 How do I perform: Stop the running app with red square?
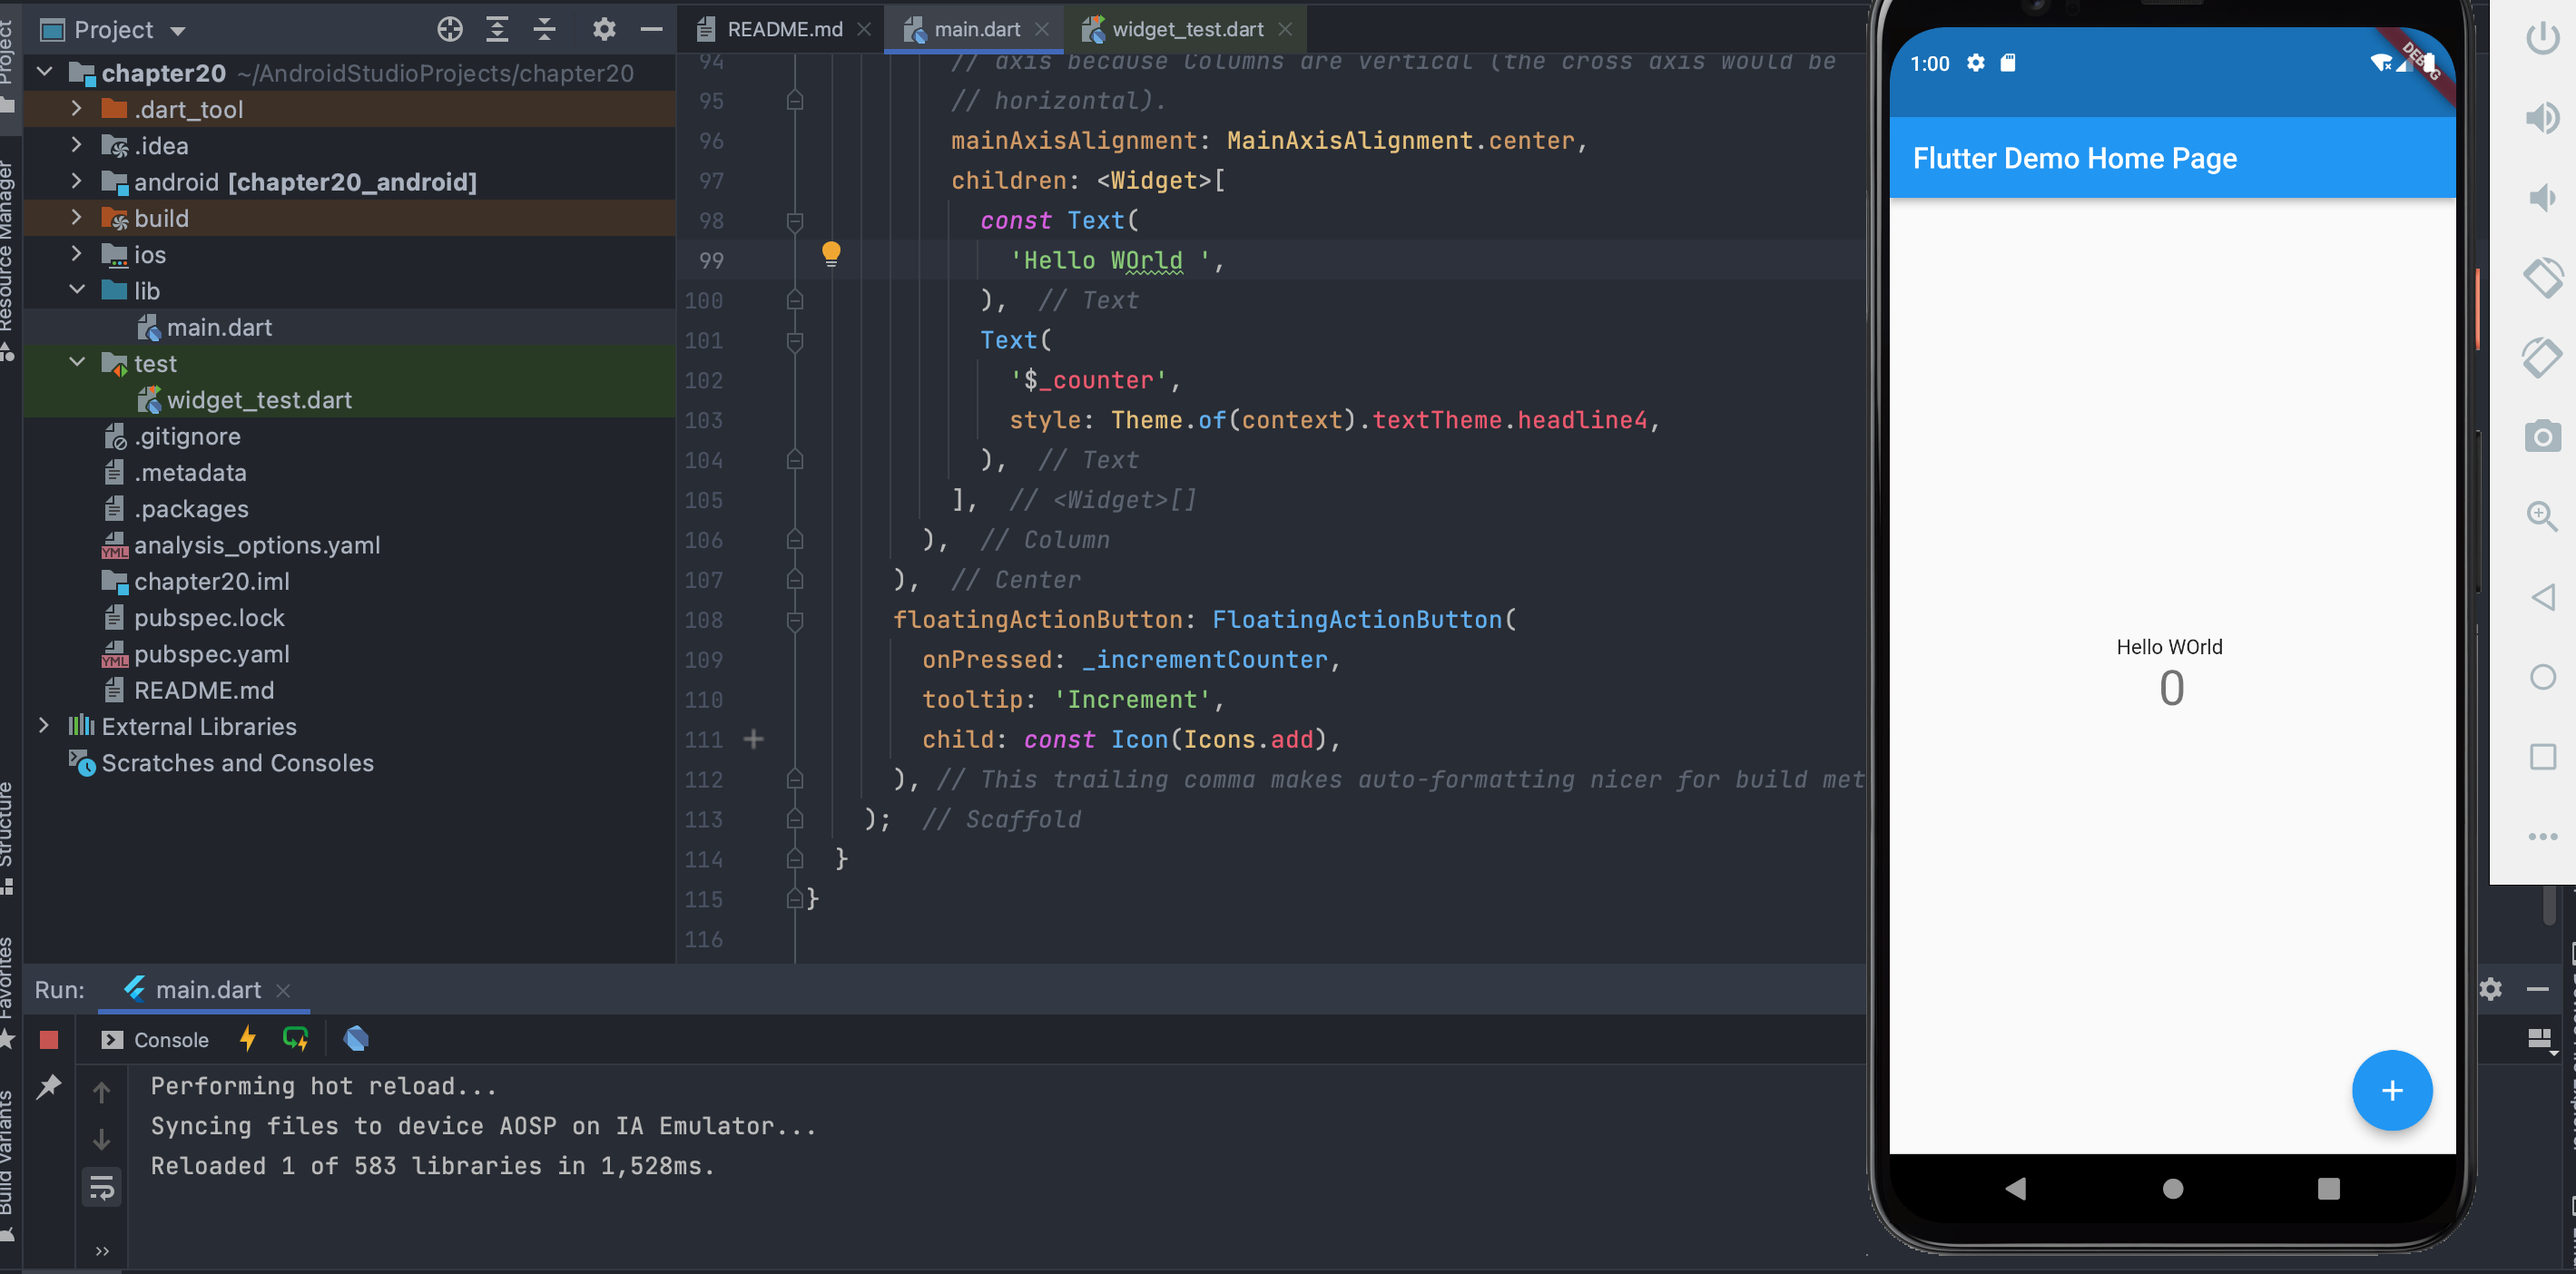[x=49, y=1040]
